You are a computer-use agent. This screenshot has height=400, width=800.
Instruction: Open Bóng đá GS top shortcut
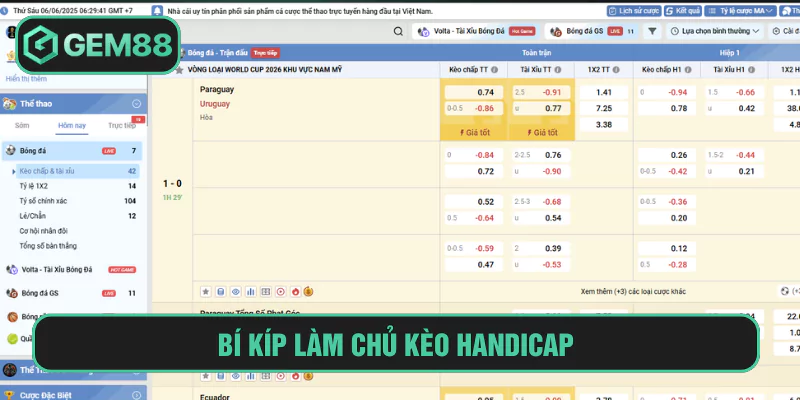592,31
